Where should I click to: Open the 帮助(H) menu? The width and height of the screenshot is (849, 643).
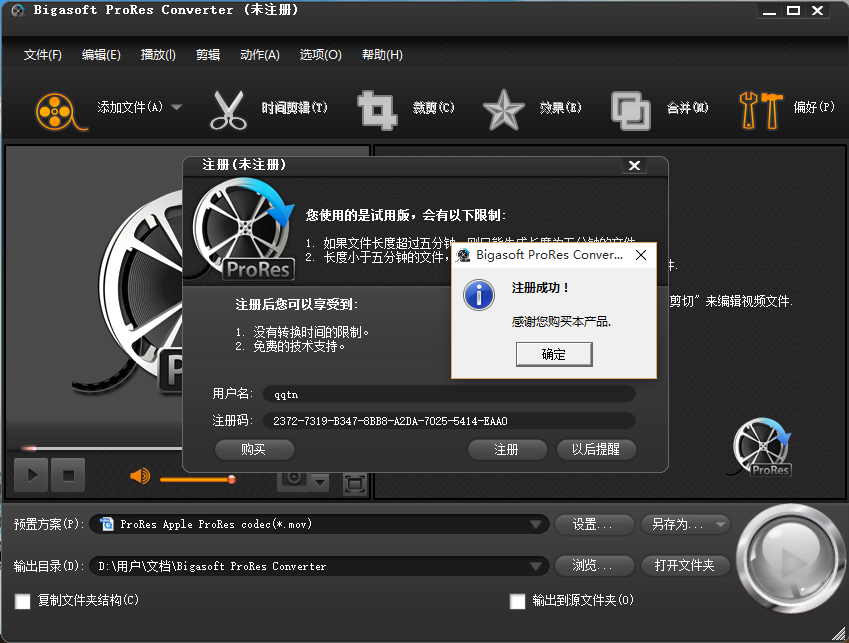click(382, 55)
